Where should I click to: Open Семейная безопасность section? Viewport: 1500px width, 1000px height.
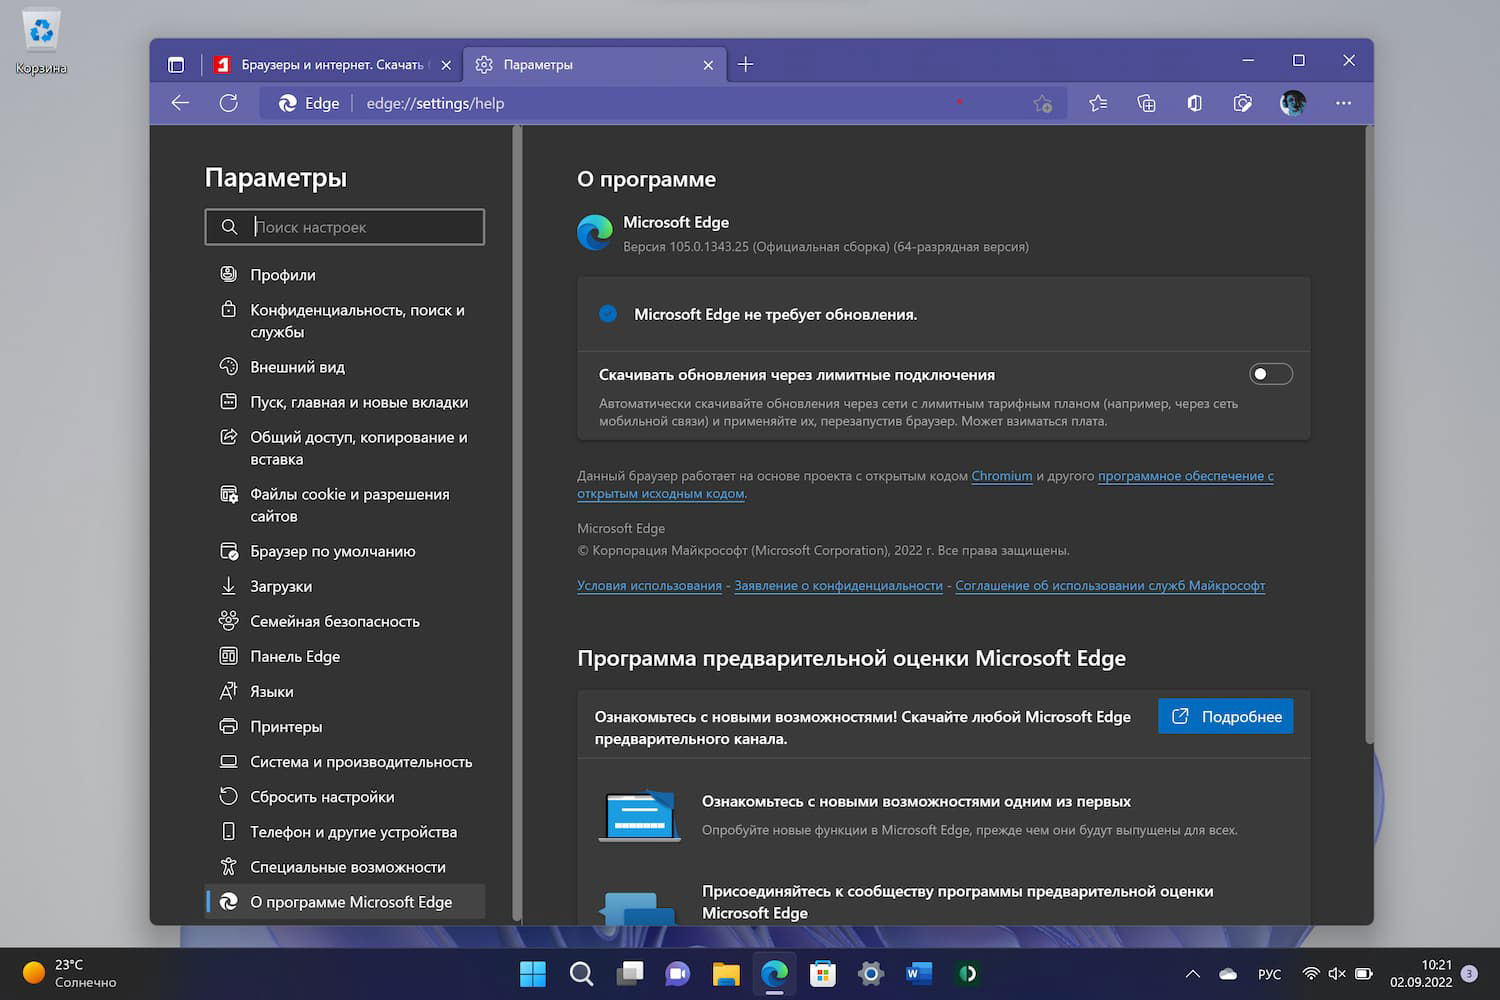coord(345,621)
